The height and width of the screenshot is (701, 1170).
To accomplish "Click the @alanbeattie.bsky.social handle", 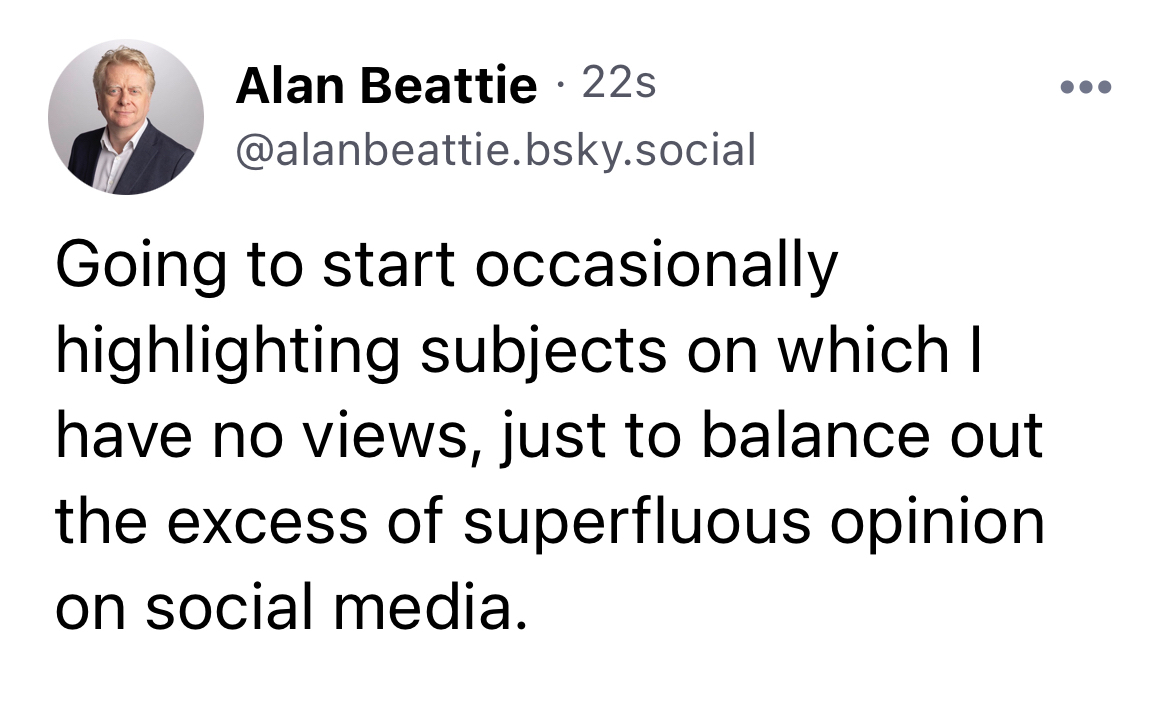I will [x=495, y=150].
